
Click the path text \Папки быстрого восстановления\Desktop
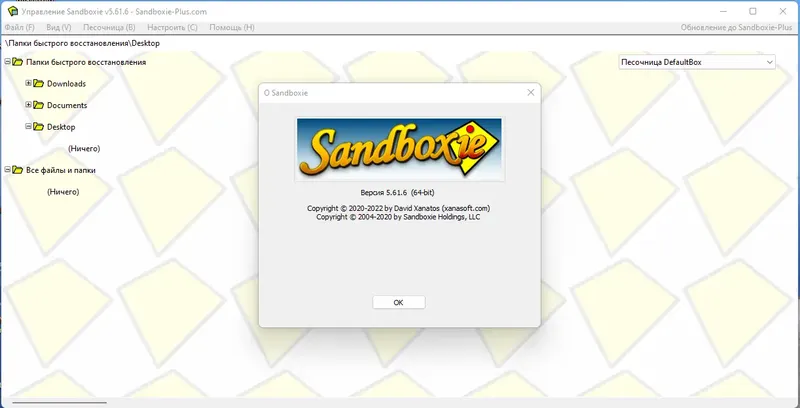pos(82,43)
